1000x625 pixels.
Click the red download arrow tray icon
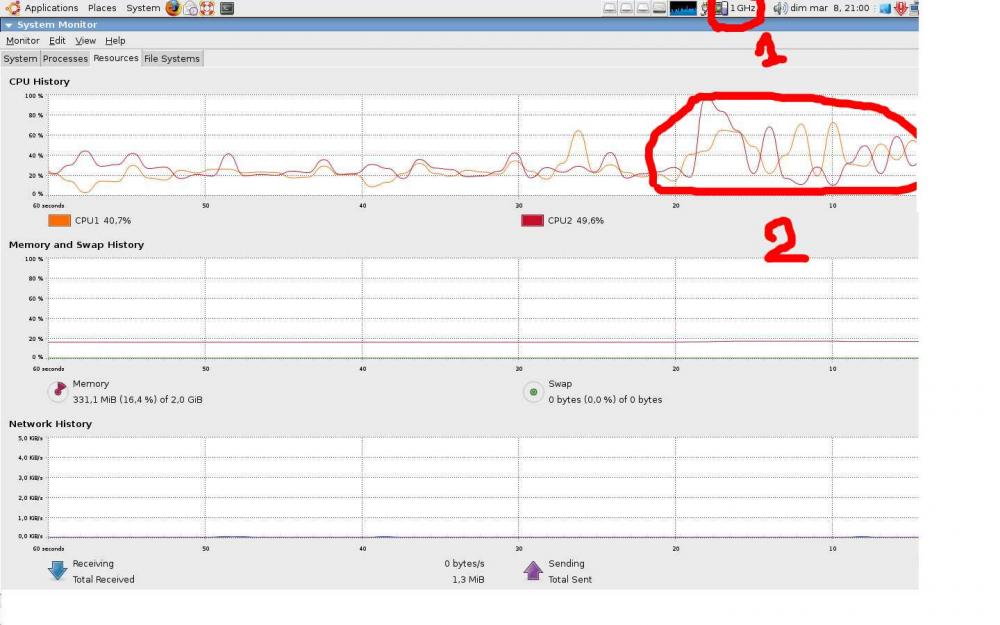[901, 8]
